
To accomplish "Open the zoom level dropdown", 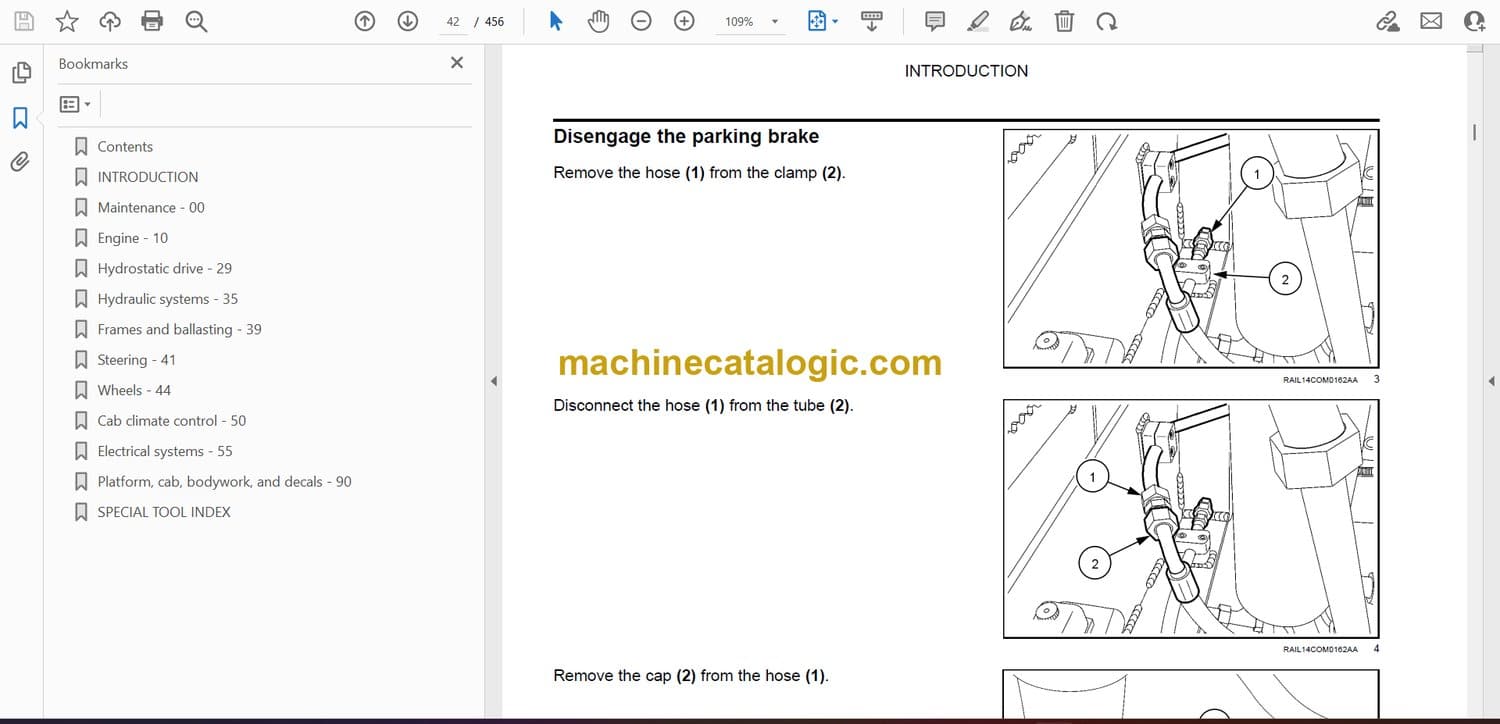I will coord(773,21).
